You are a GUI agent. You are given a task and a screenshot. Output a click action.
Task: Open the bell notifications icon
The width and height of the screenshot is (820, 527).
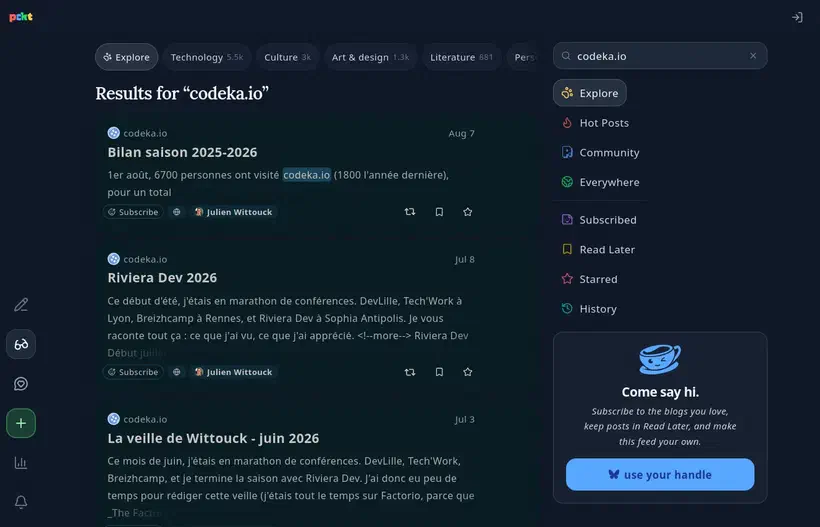pos(21,502)
